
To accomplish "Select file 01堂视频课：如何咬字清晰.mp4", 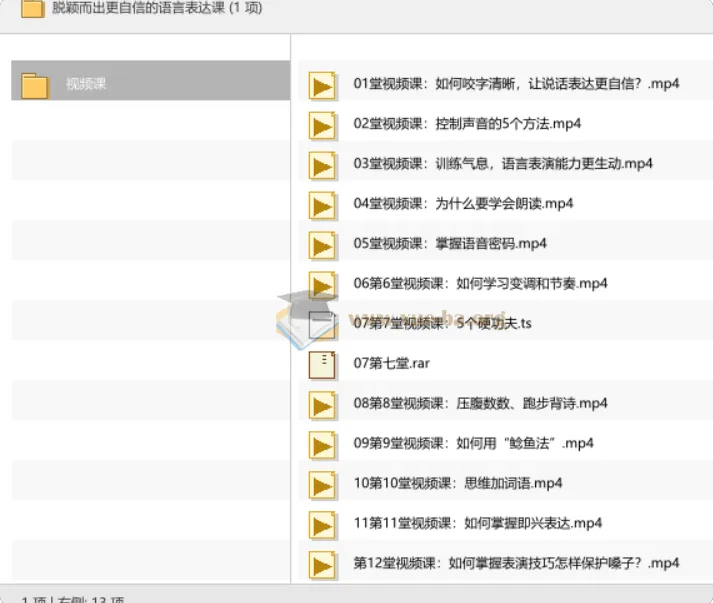I will pos(516,84).
